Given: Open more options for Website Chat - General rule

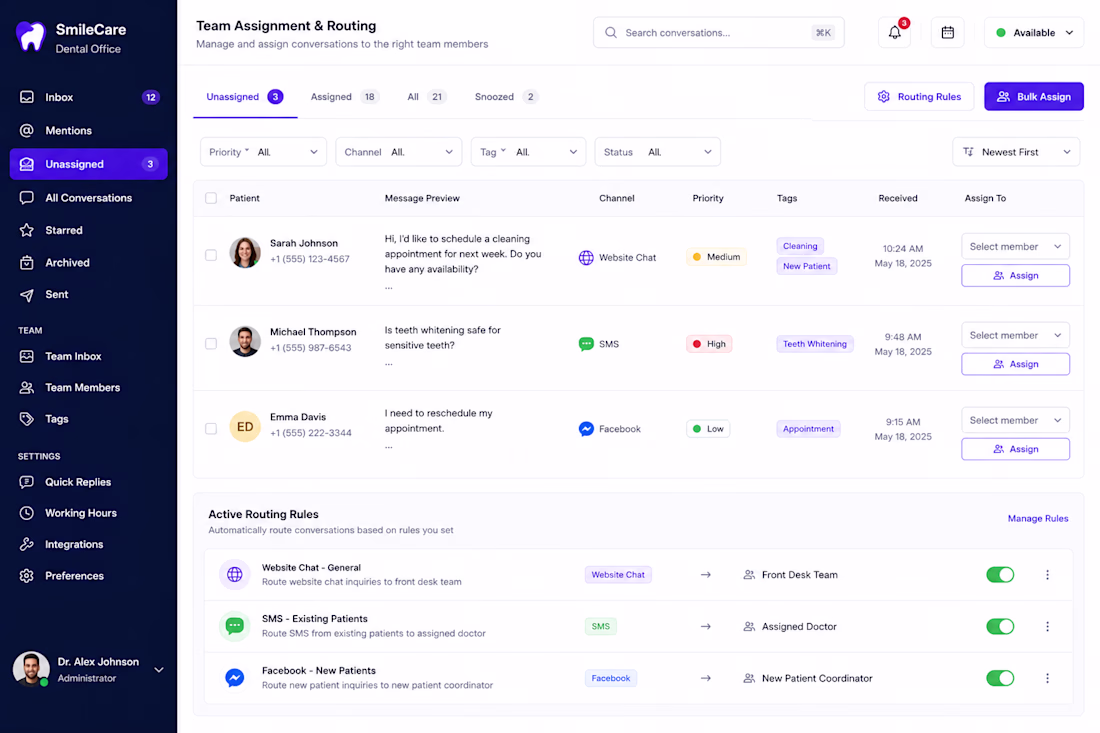Looking at the screenshot, I should pos(1047,574).
